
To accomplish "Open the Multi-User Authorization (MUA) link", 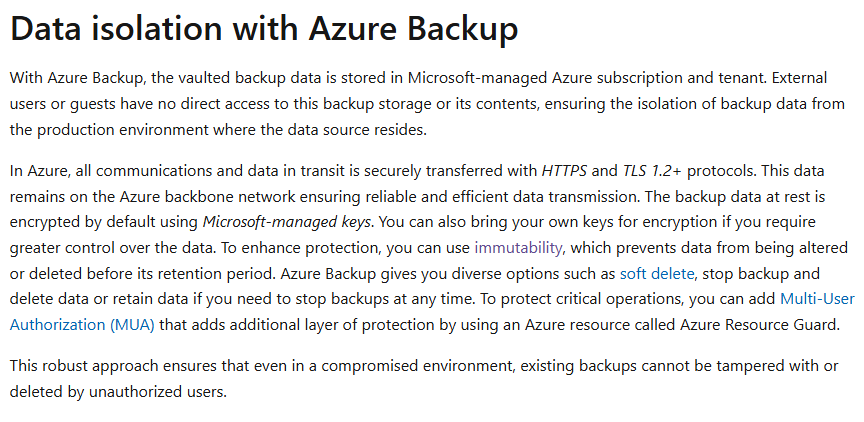I will (x=432, y=312).
